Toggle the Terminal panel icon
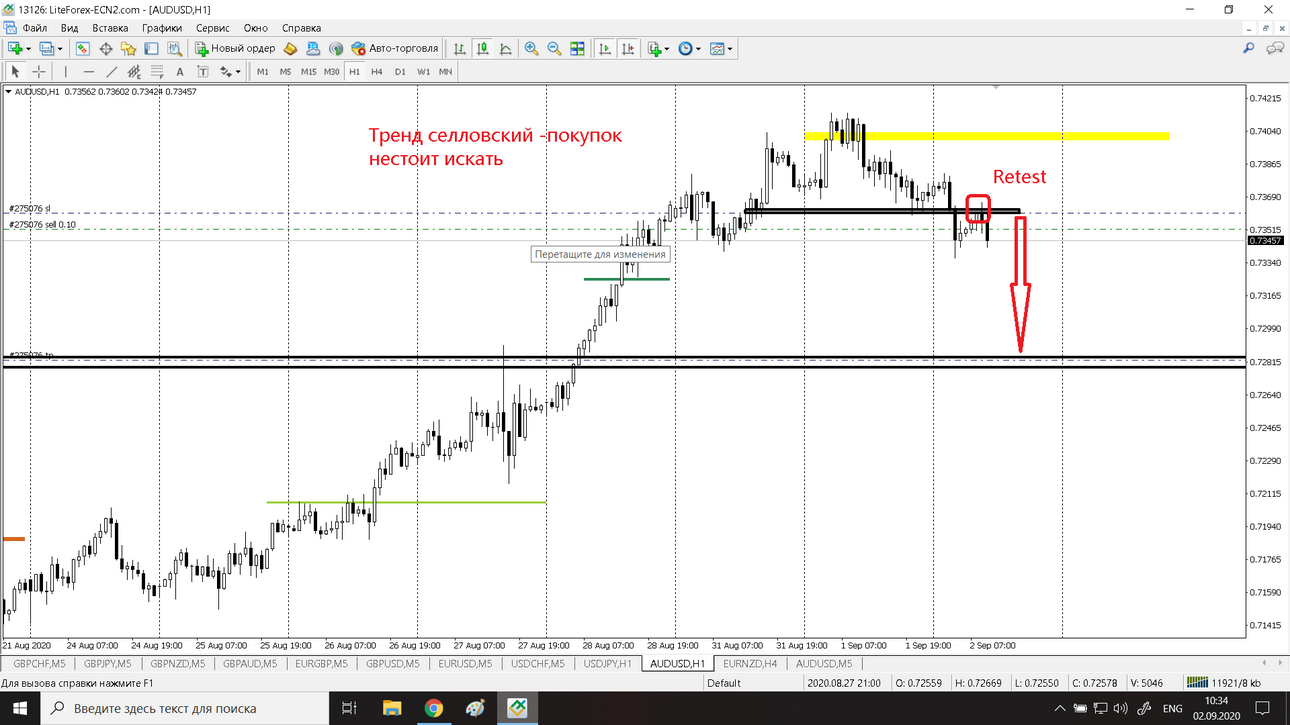Screen dimensions: 1290x725 (x=151, y=48)
